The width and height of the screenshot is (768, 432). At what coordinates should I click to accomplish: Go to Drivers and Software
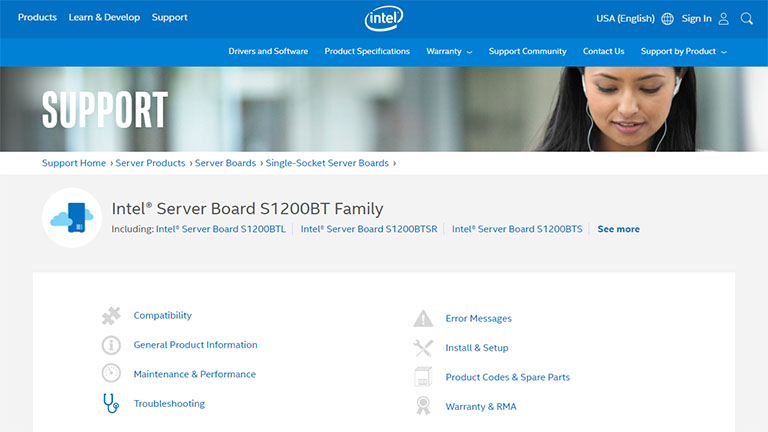point(268,51)
